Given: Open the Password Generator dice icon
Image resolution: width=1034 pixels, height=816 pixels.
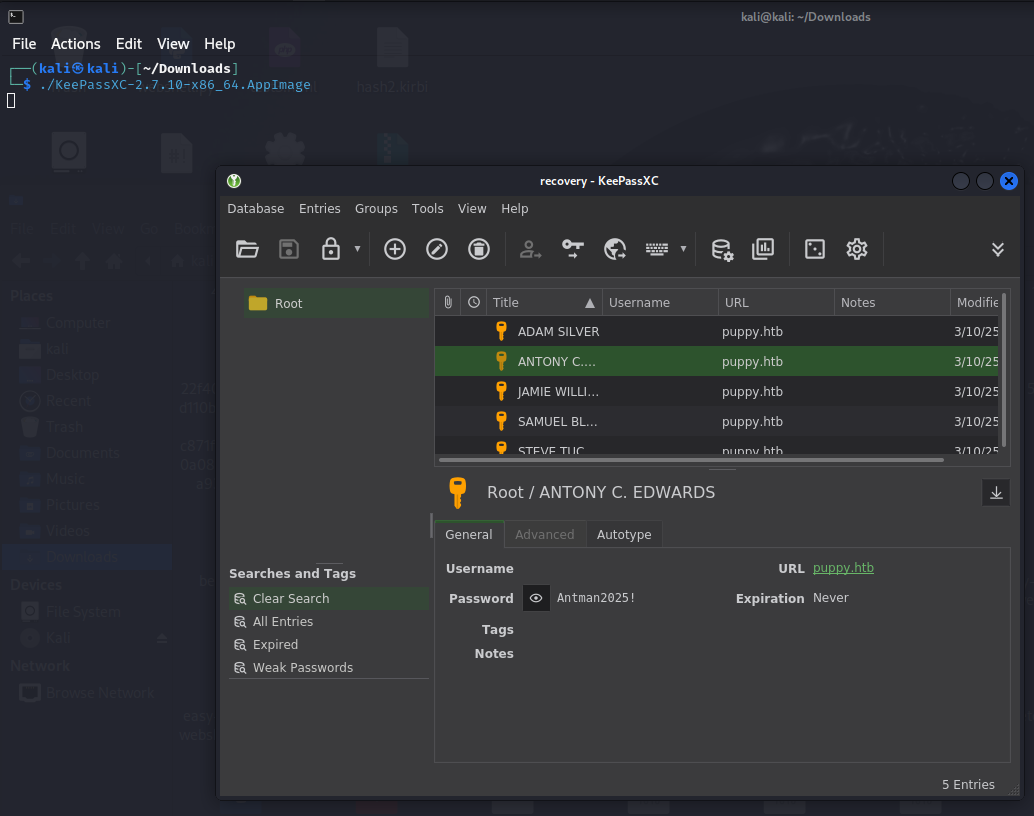Looking at the screenshot, I should (x=815, y=249).
